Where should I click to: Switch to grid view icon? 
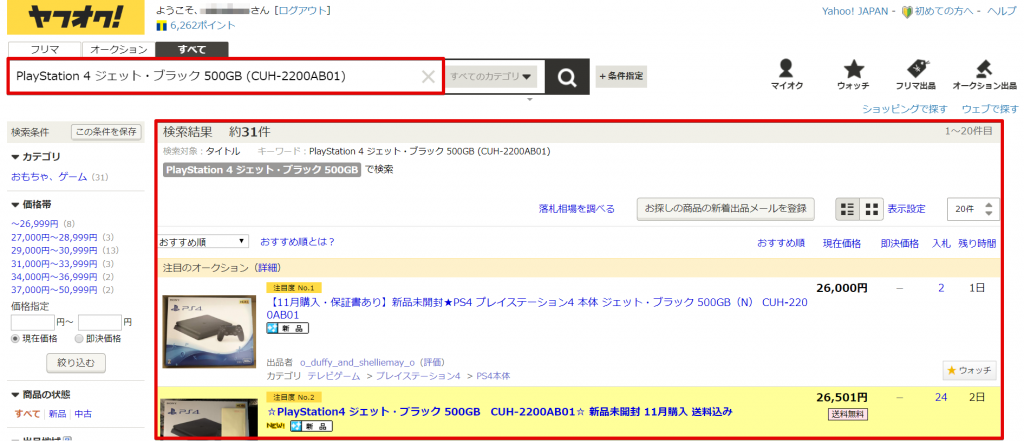click(x=871, y=209)
